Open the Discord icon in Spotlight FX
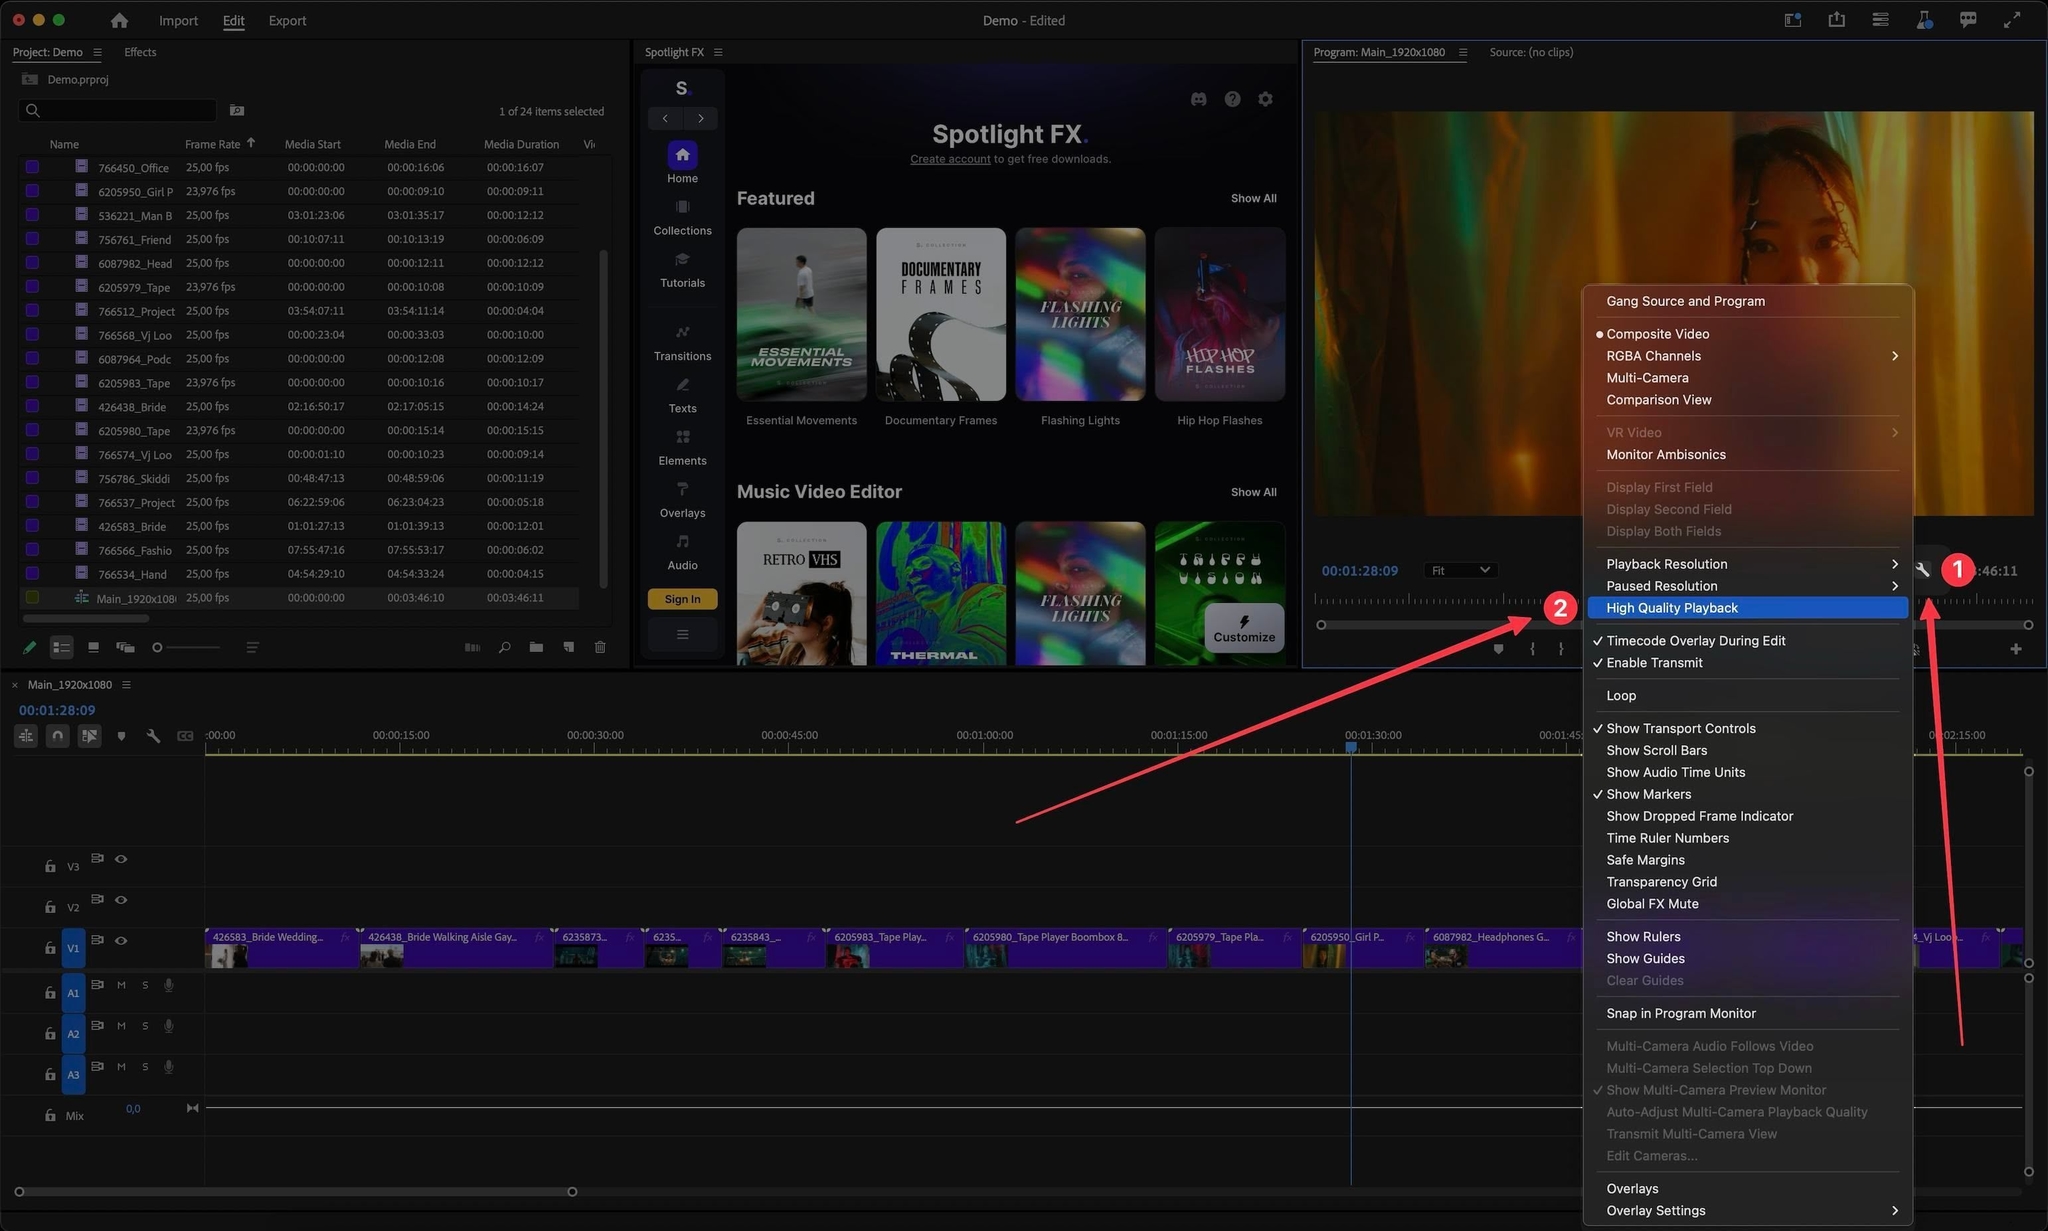2048x1231 pixels. pos(1198,99)
